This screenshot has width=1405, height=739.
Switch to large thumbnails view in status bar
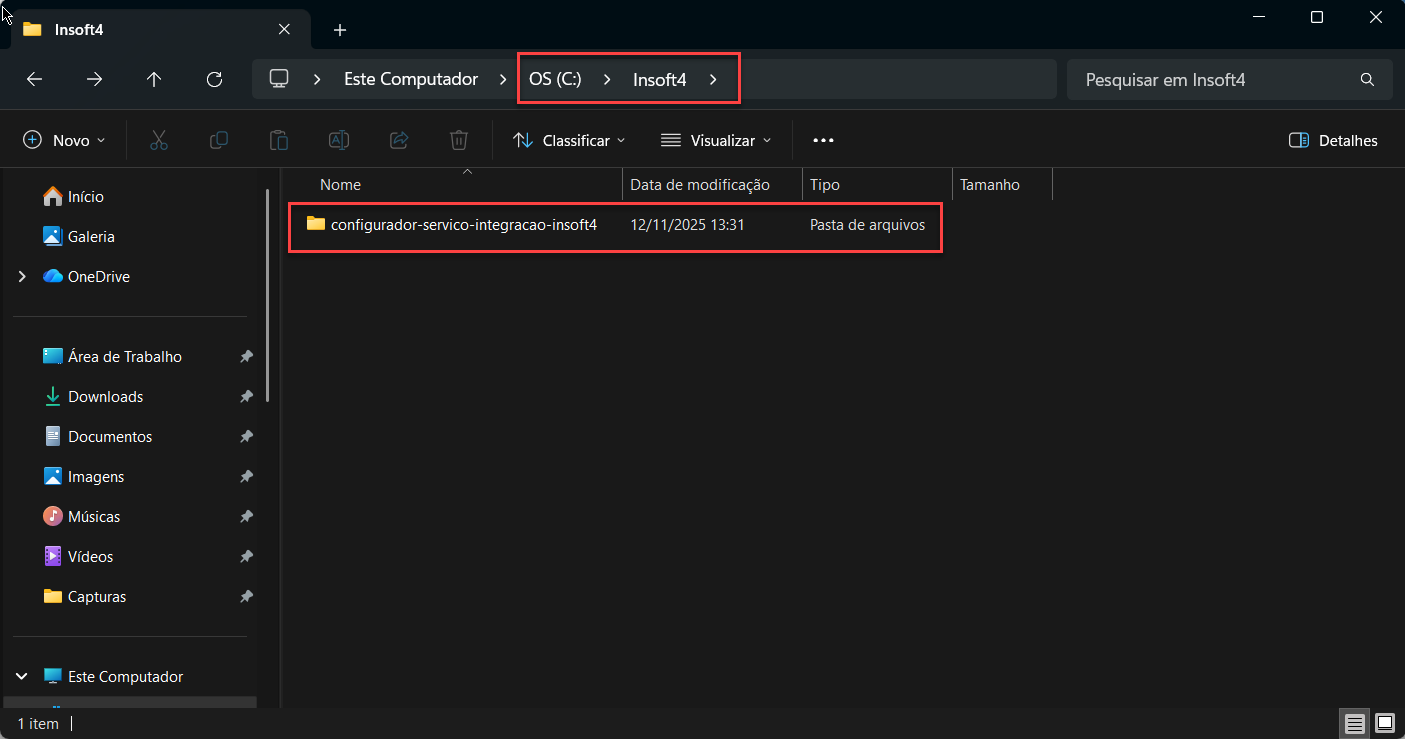[1384, 723]
